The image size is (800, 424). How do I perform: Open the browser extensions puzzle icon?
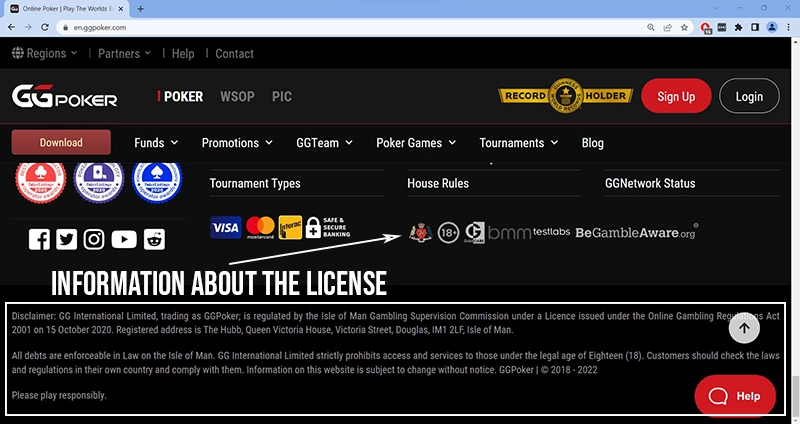pos(738,28)
